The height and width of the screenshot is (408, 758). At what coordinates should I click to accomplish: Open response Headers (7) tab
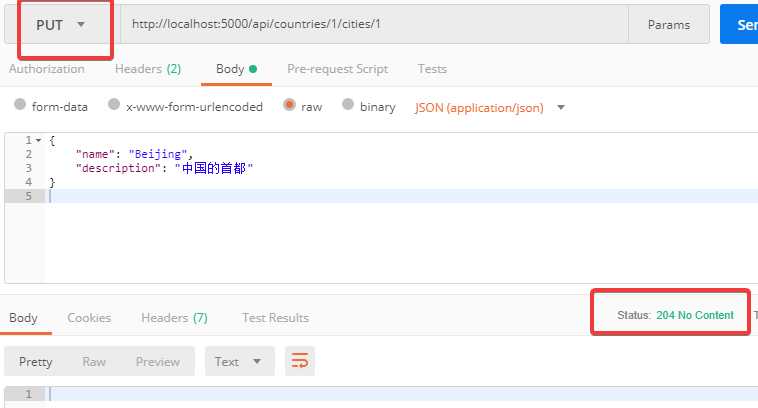click(x=175, y=318)
